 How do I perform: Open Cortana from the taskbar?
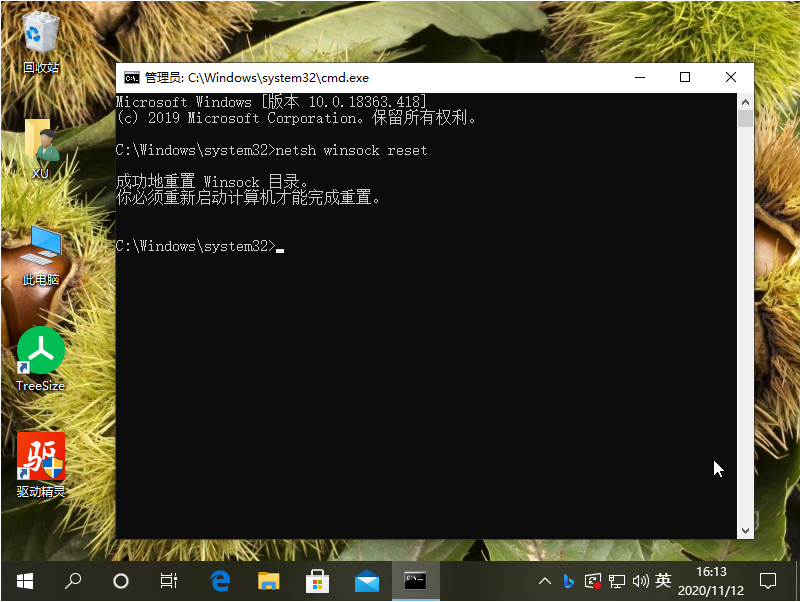click(121, 580)
